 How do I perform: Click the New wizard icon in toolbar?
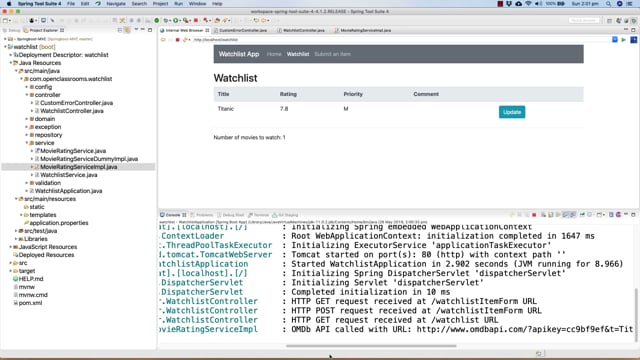pyautogui.click(x=6, y=20)
